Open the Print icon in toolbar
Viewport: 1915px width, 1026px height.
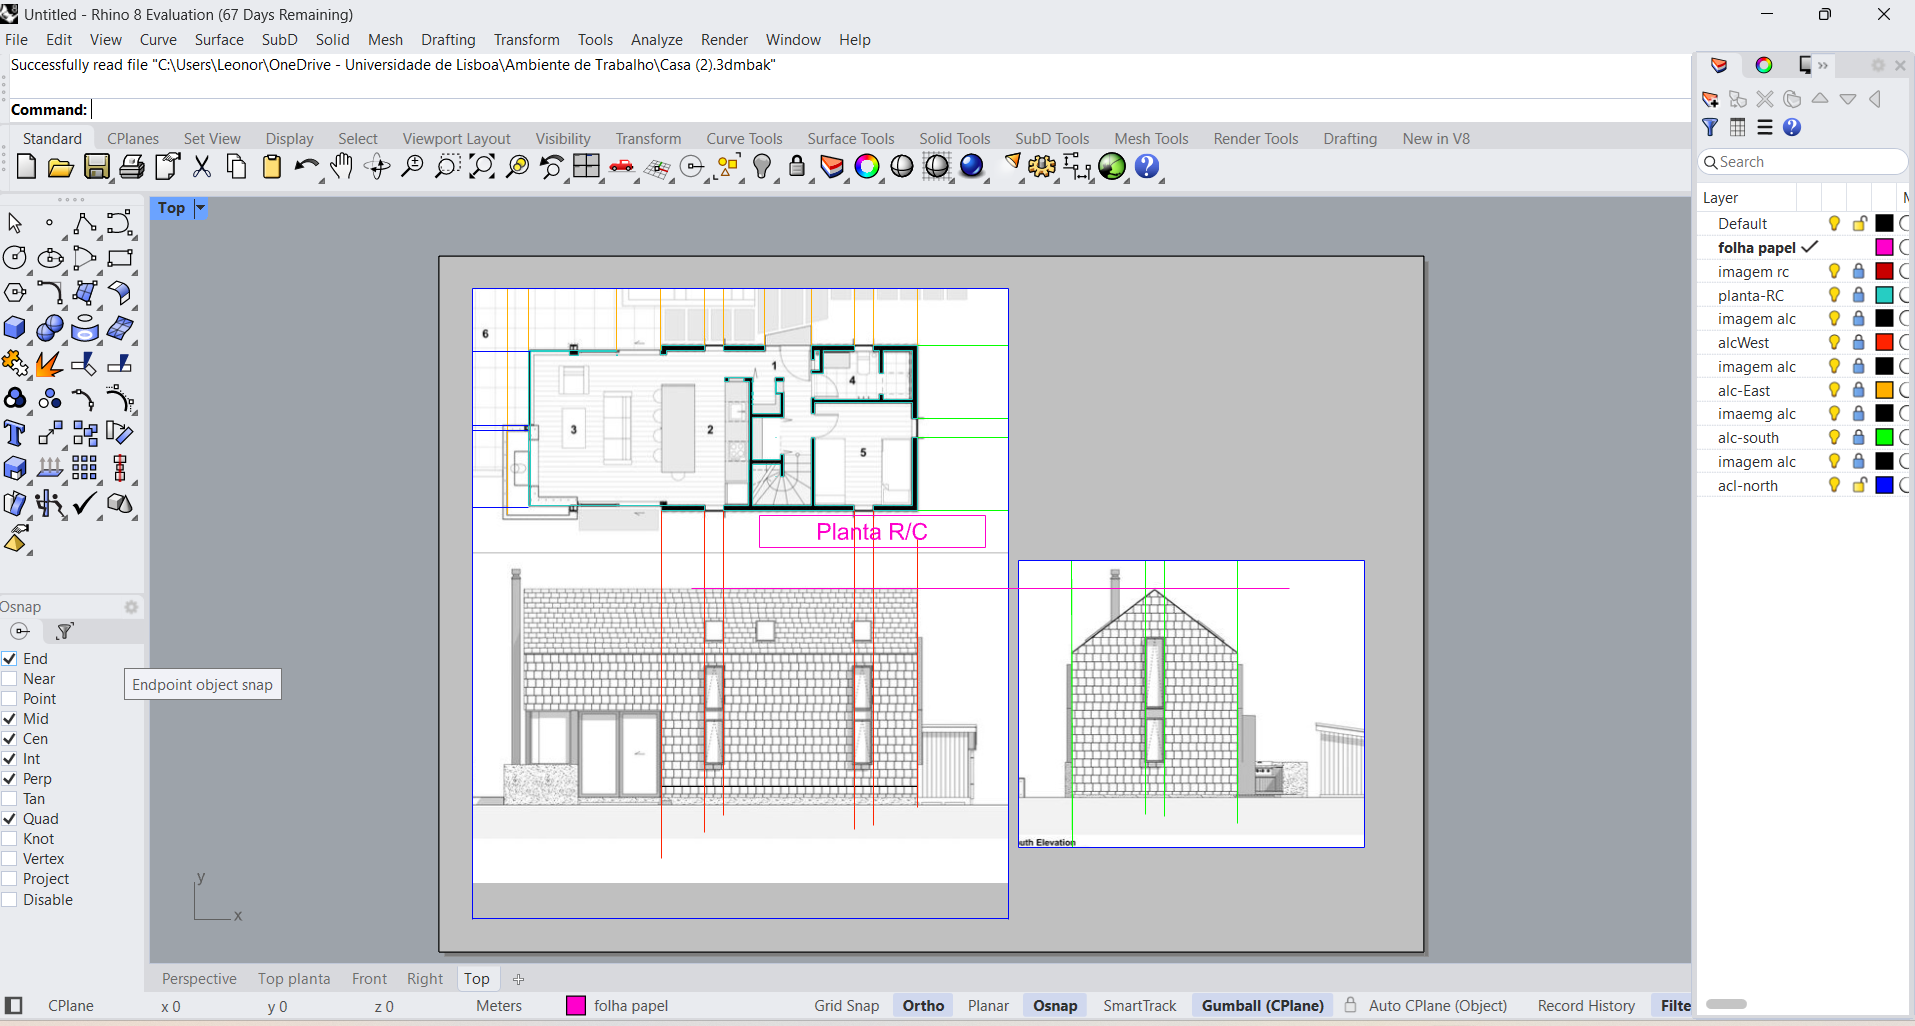[x=131, y=167]
